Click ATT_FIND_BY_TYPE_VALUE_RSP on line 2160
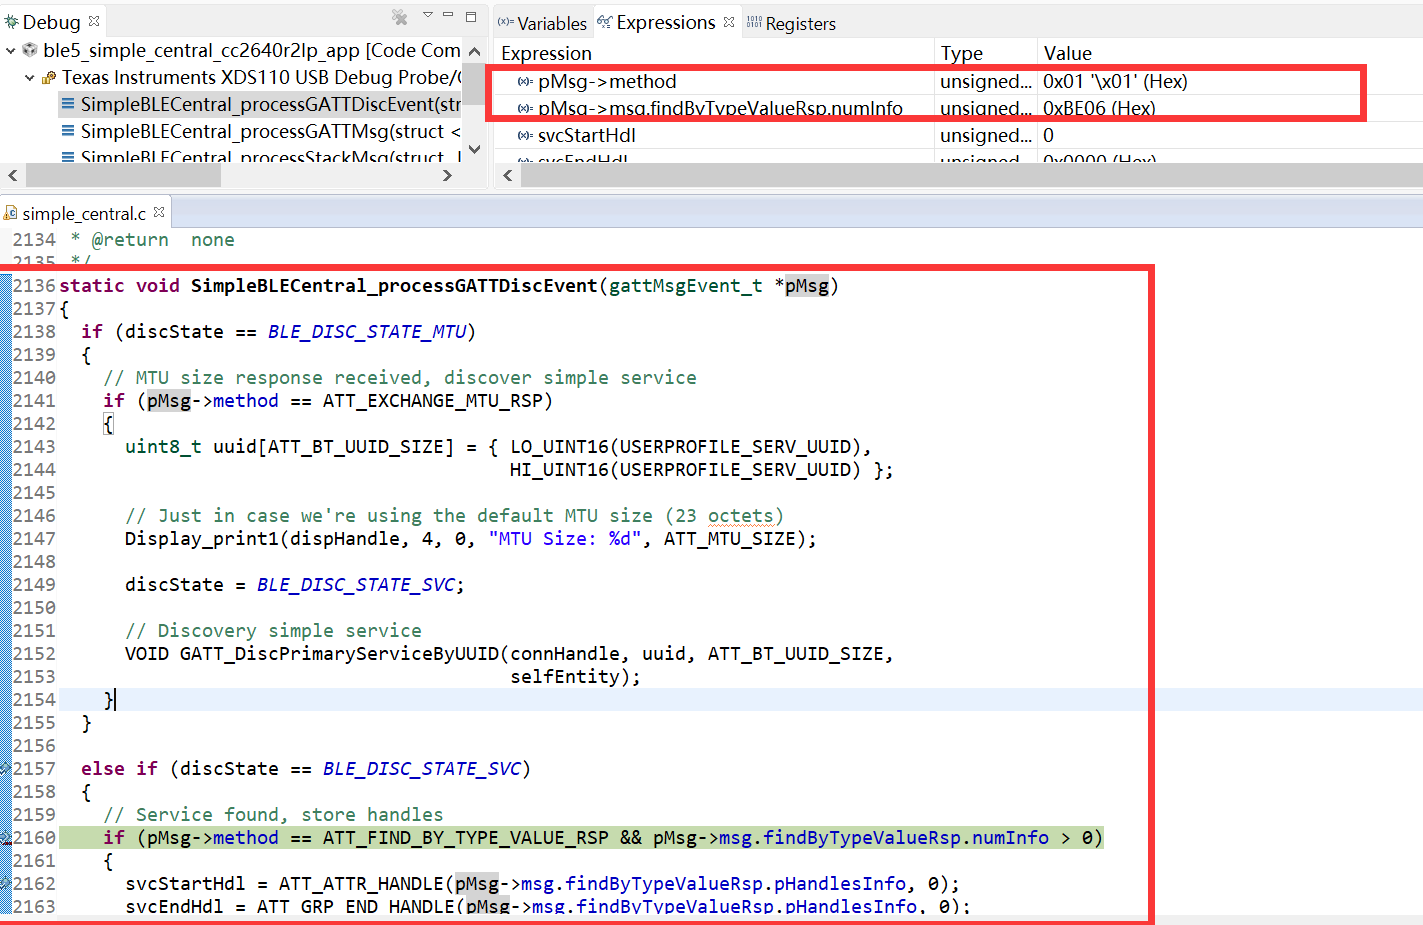 (465, 837)
